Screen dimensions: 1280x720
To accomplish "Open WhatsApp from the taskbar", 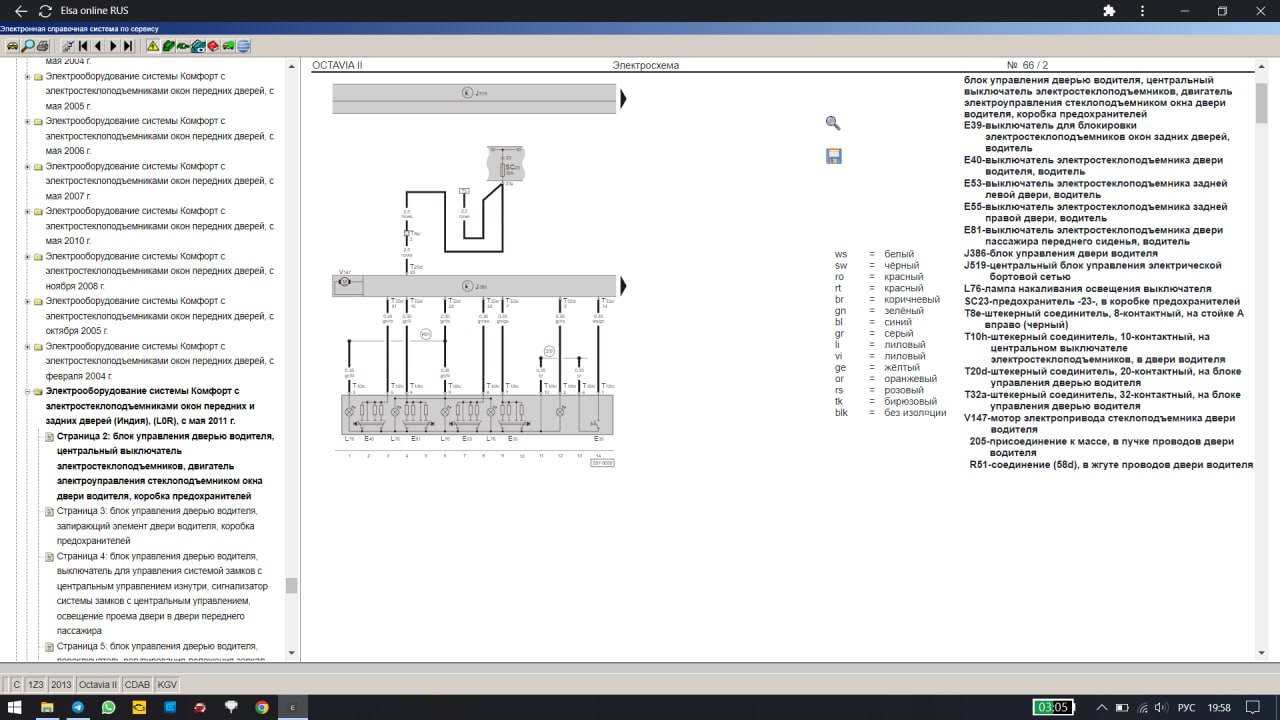I will (x=108, y=707).
